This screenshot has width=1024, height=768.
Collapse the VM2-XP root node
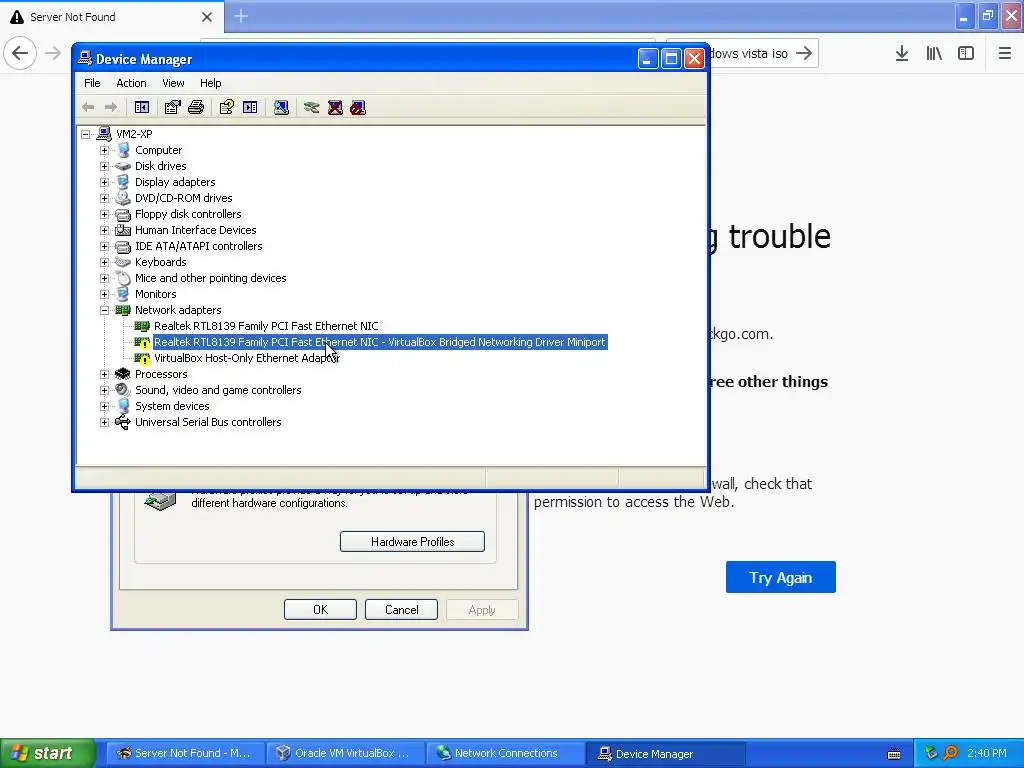(86, 134)
